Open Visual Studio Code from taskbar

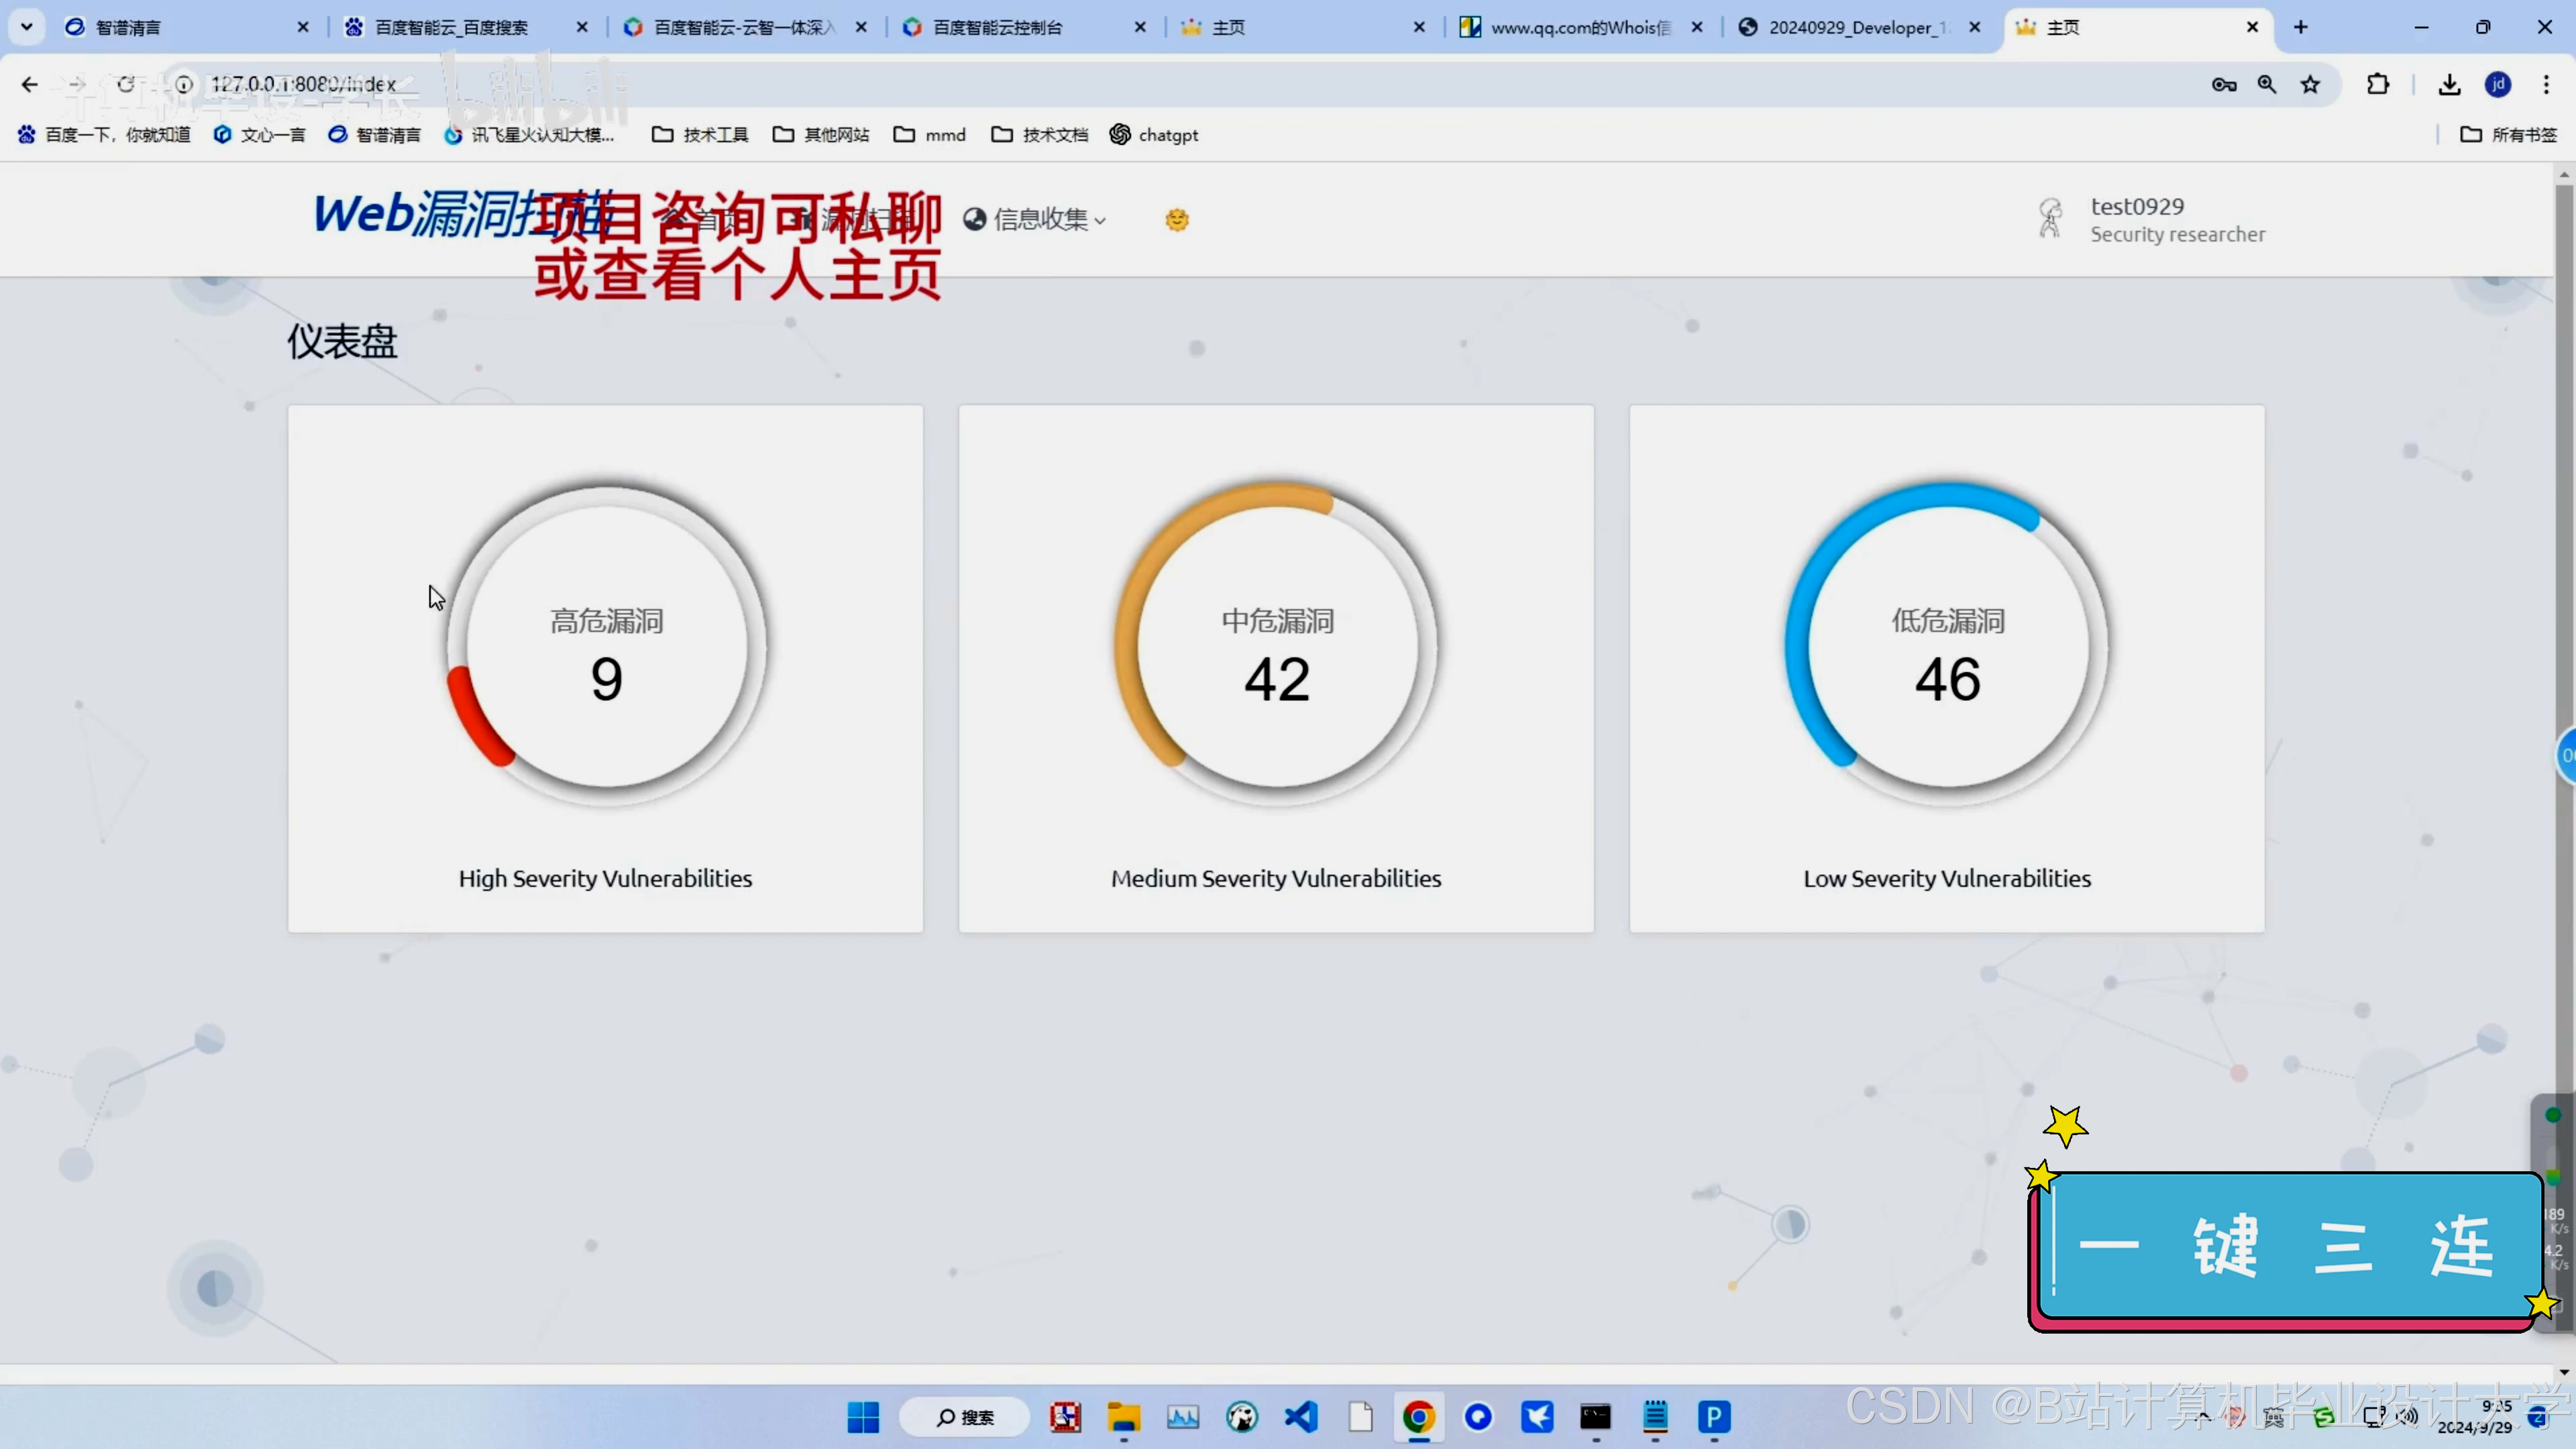(1301, 1417)
